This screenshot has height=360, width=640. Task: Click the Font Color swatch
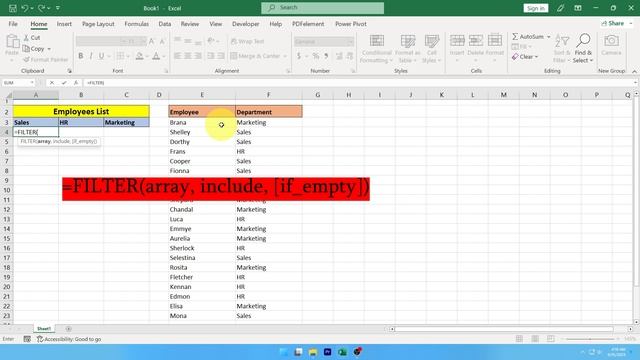[x=156, y=56]
